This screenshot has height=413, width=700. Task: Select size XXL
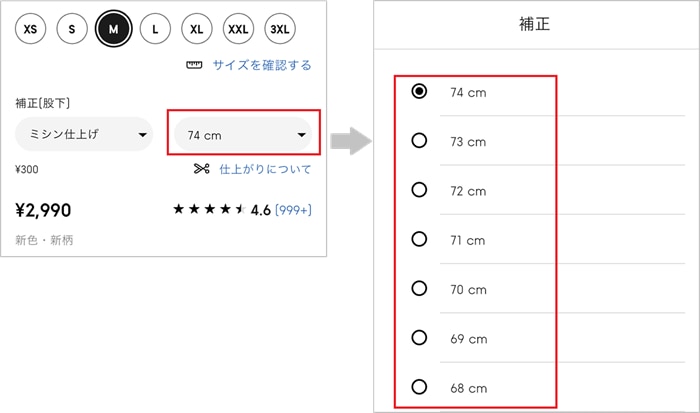coord(238,29)
